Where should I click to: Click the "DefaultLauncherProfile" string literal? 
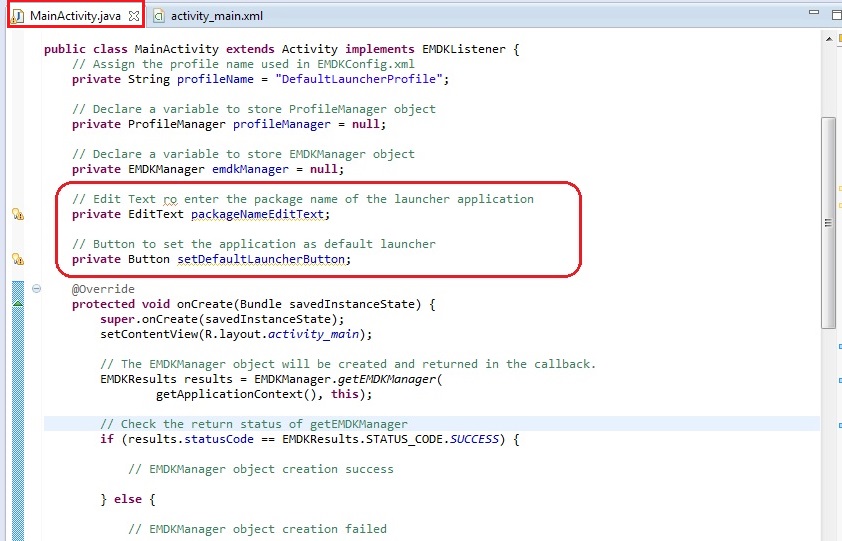pyautogui.click(x=367, y=79)
